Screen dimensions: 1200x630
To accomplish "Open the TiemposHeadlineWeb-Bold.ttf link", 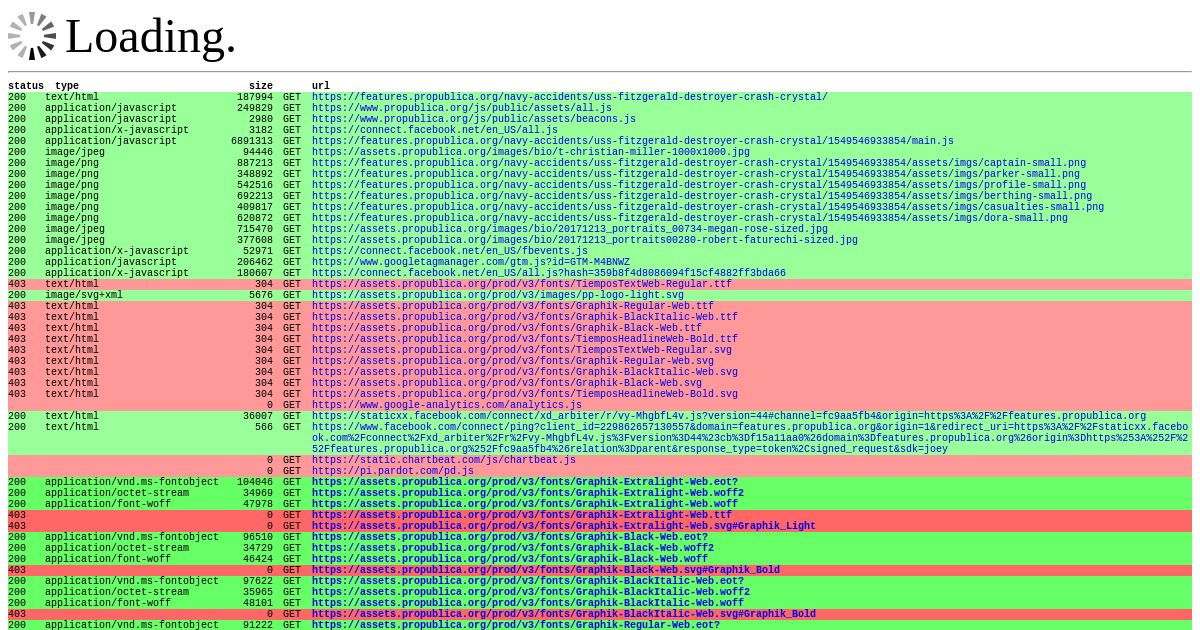I will [525, 339].
